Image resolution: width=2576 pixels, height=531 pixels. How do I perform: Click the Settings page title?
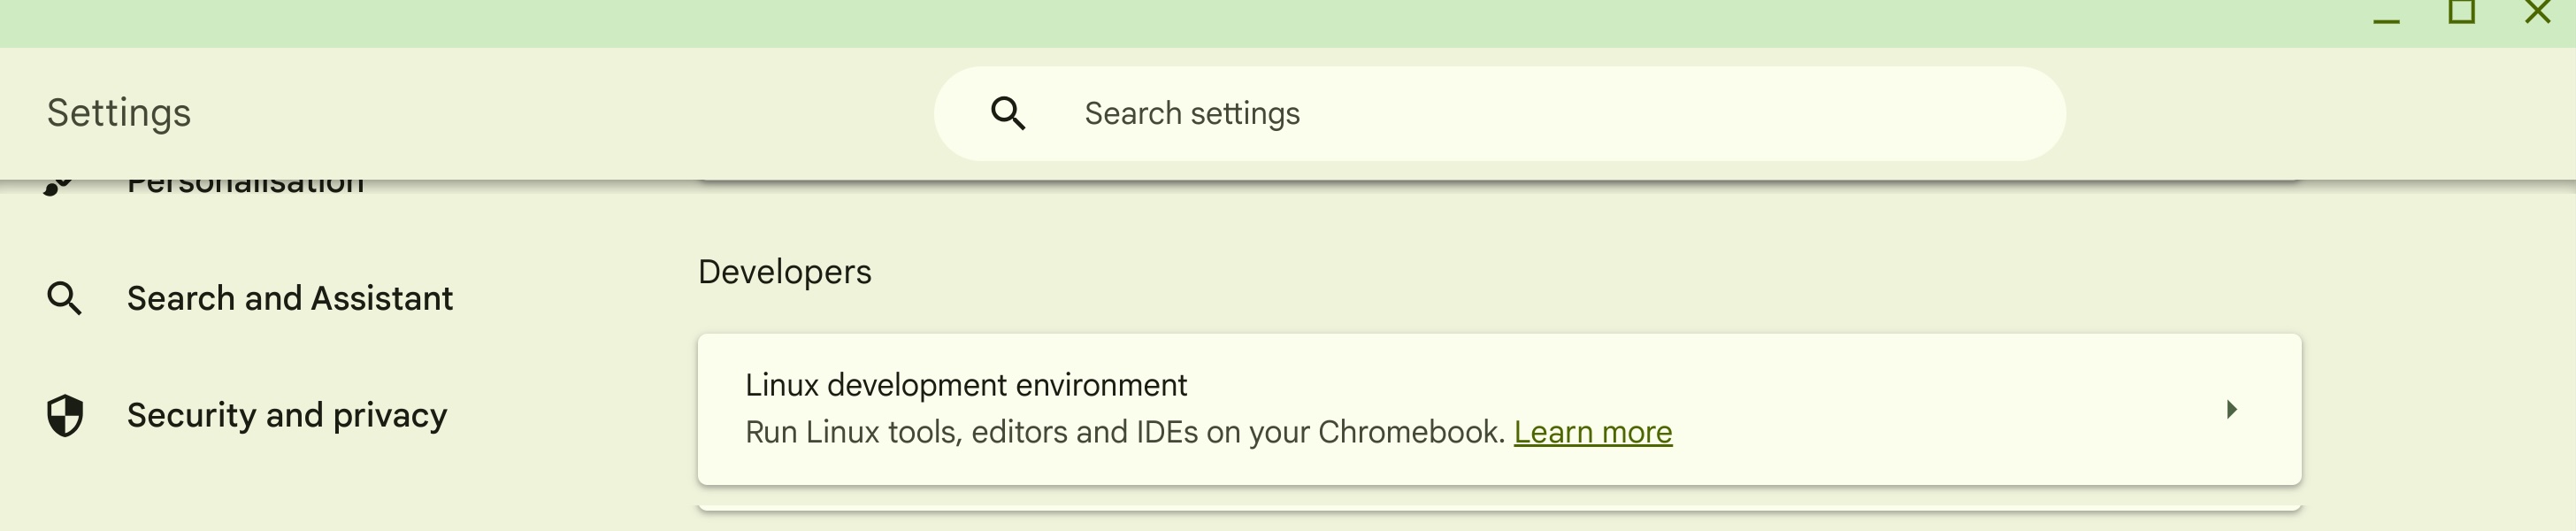coord(118,112)
